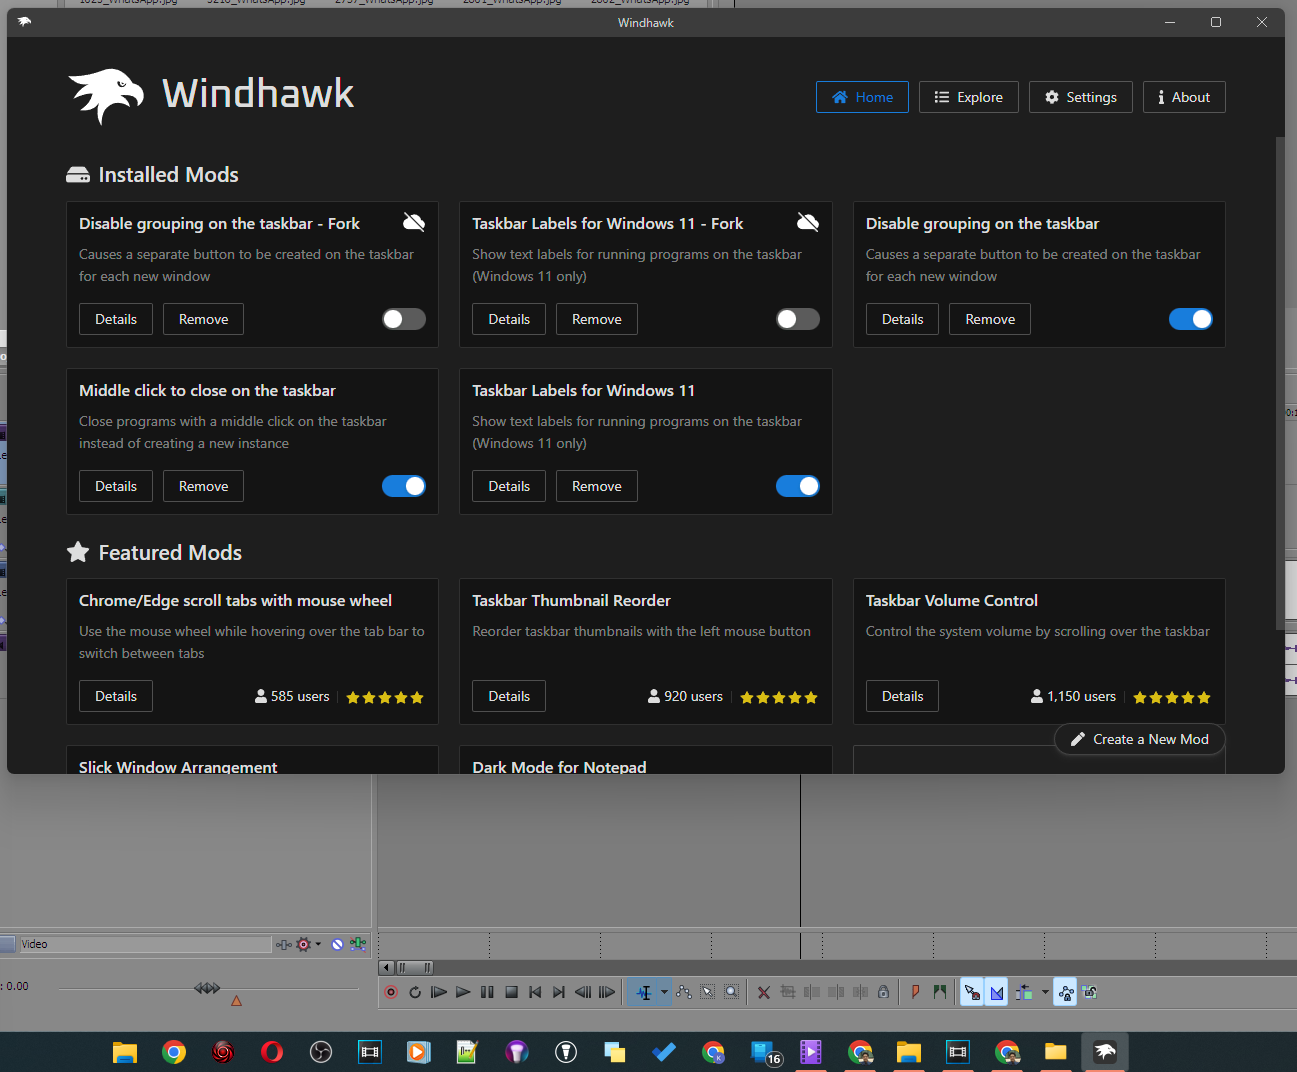Select the Zoom Edit magnifier tool
This screenshot has height=1072, width=1297.
click(x=732, y=992)
